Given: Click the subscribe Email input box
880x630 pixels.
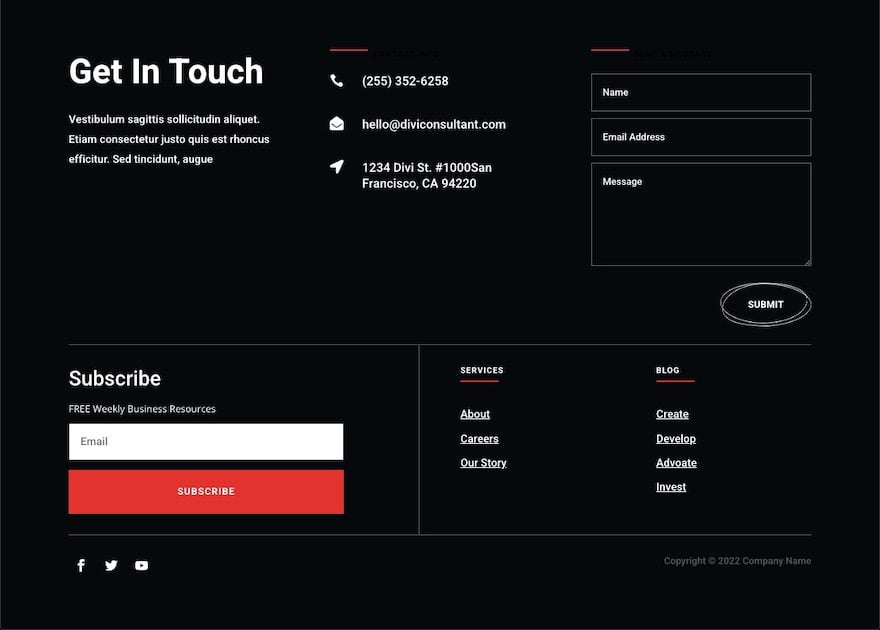Looking at the screenshot, I should (206, 442).
